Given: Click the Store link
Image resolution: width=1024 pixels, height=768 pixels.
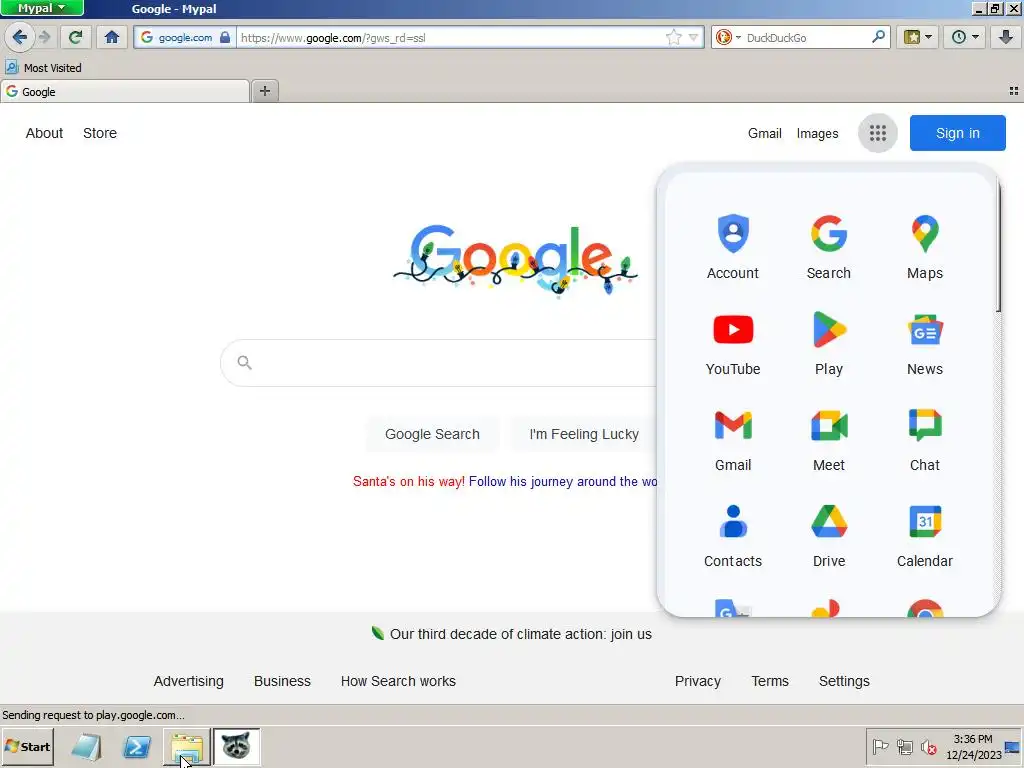Looking at the screenshot, I should [100, 133].
